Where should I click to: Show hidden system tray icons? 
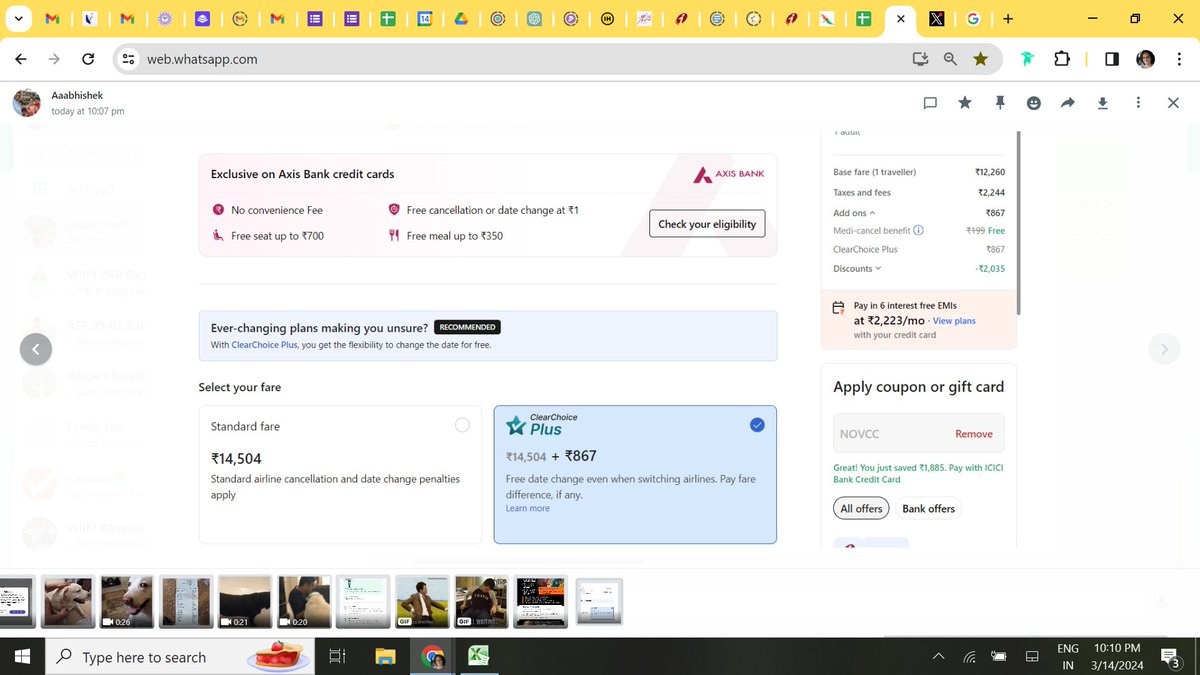pos(938,657)
